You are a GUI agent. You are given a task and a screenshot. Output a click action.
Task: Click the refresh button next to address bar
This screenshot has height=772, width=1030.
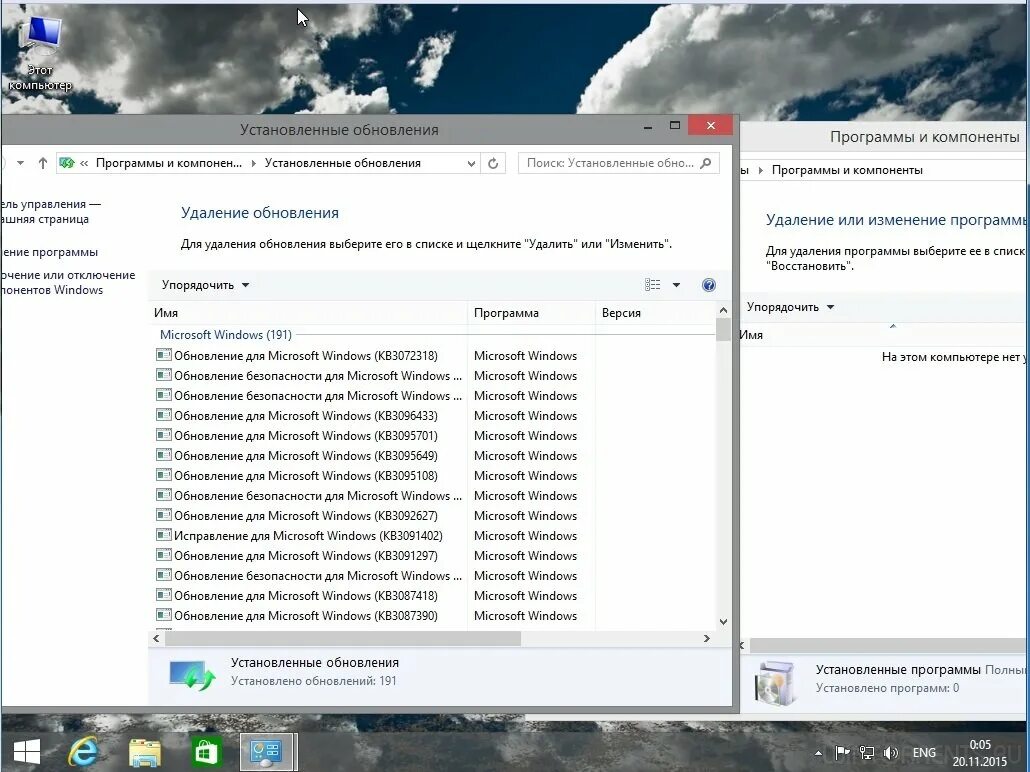pyautogui.click(x=493, y=163)
